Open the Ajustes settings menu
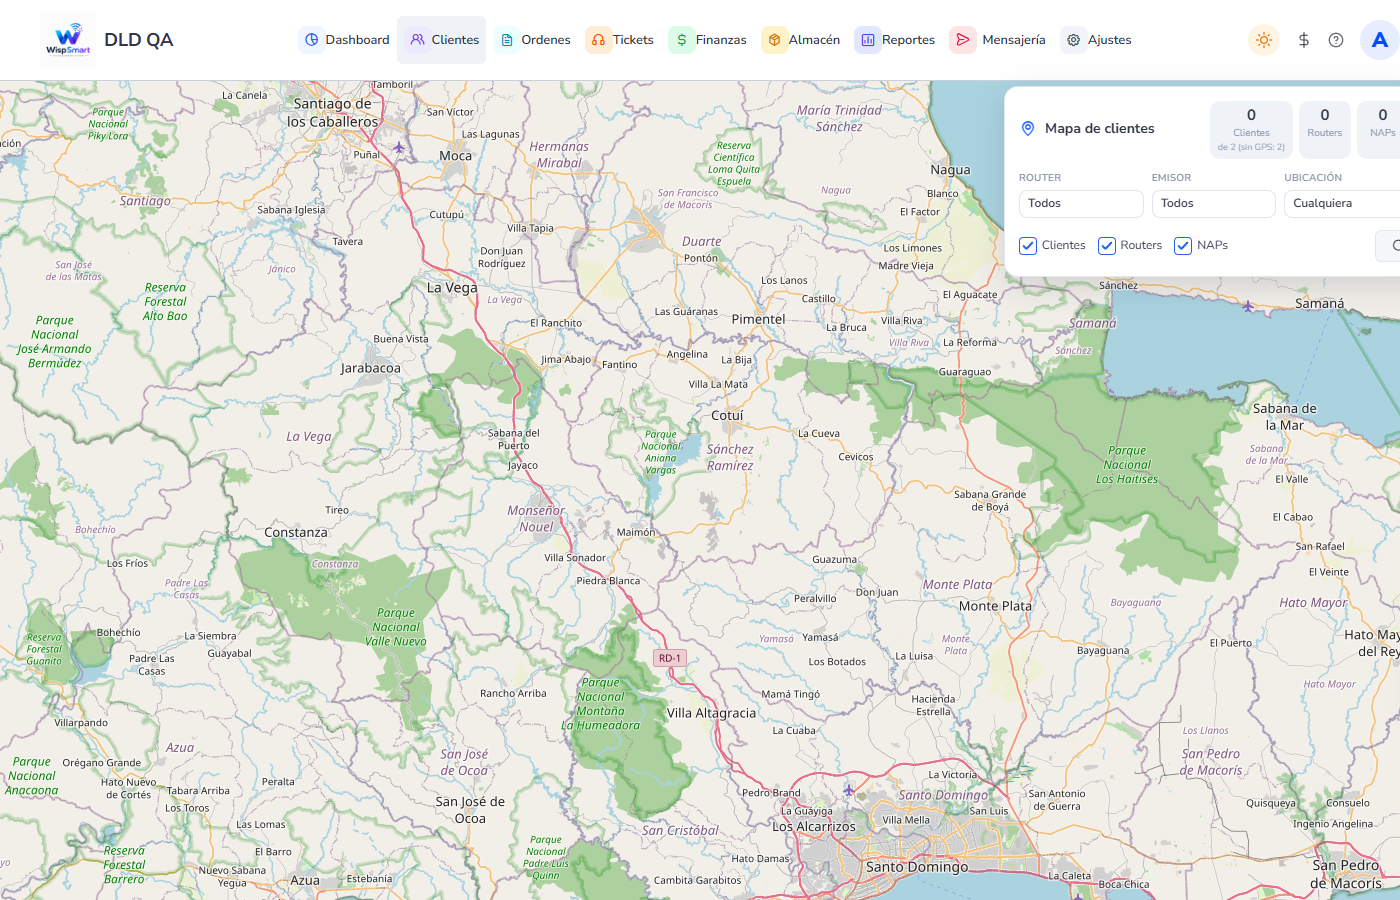 1098,40
